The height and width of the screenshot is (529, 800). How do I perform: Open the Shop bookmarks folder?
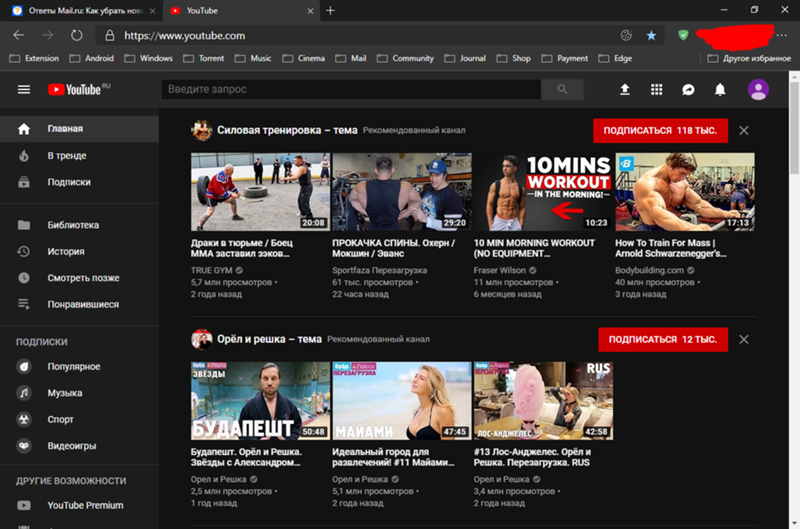coord(514,58)
